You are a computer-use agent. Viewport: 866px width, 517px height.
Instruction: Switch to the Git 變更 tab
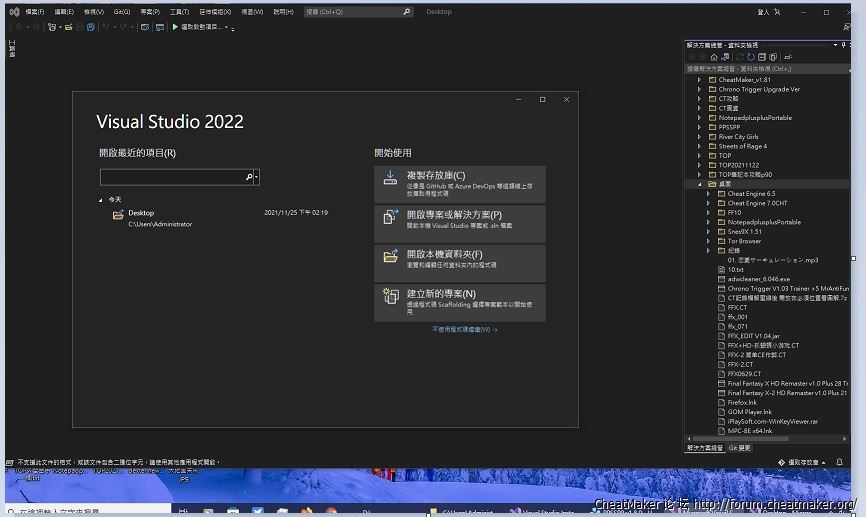pyautogui.click(x=740, y=448)
